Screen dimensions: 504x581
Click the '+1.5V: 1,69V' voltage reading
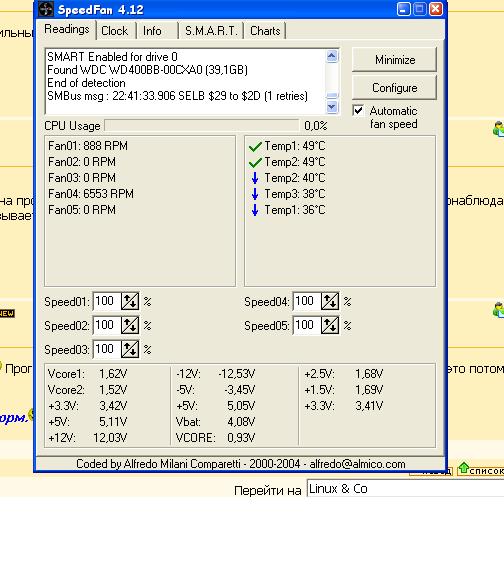344,390
